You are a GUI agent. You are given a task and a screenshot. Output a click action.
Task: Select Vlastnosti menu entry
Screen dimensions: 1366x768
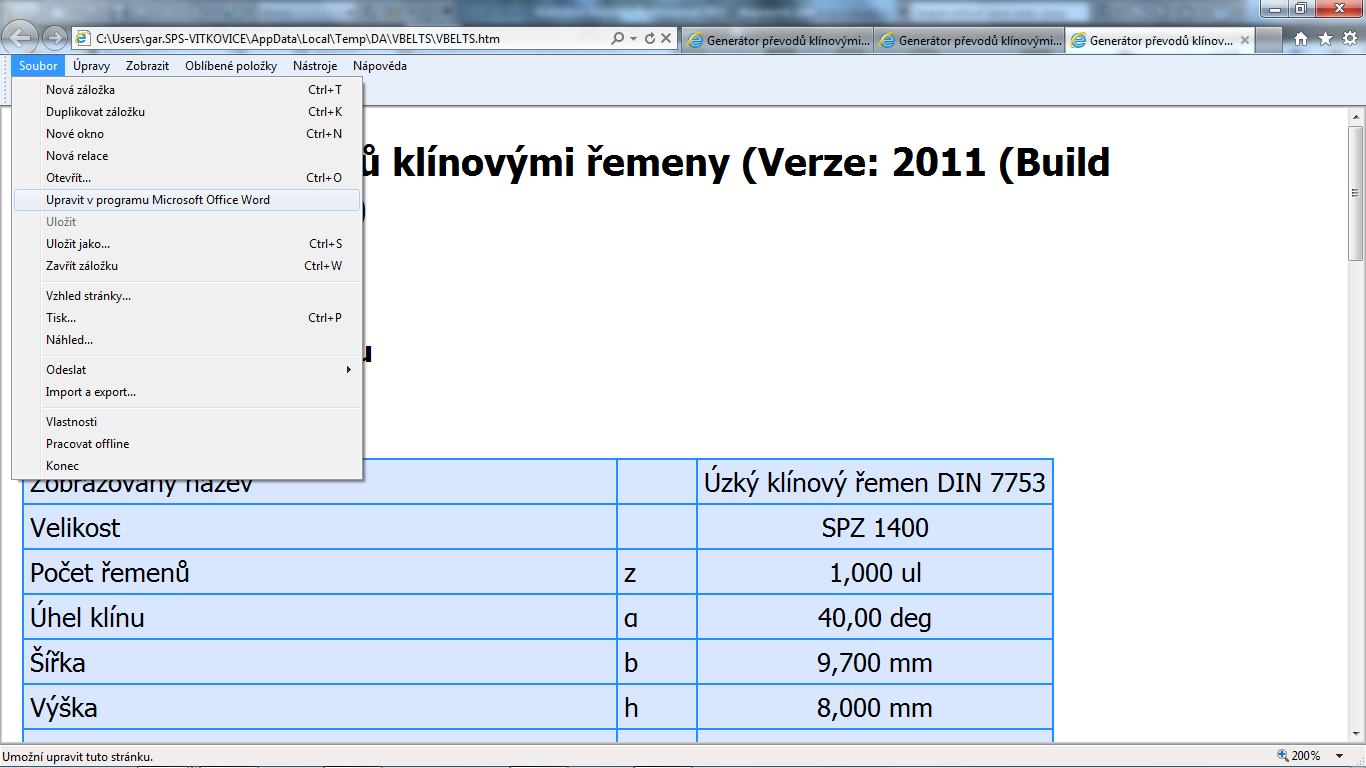click(x=187, y=422)
